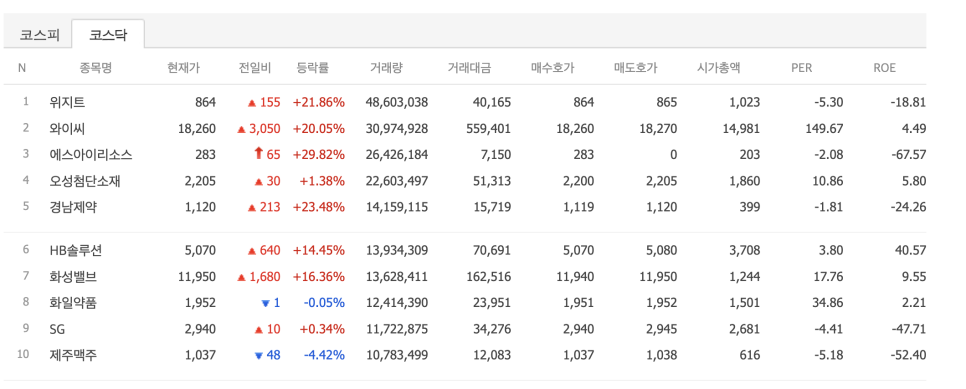The width and height of the screenshot is (966, 389).
Task: Open stock 화성밸브
Action: click(73, 277)
